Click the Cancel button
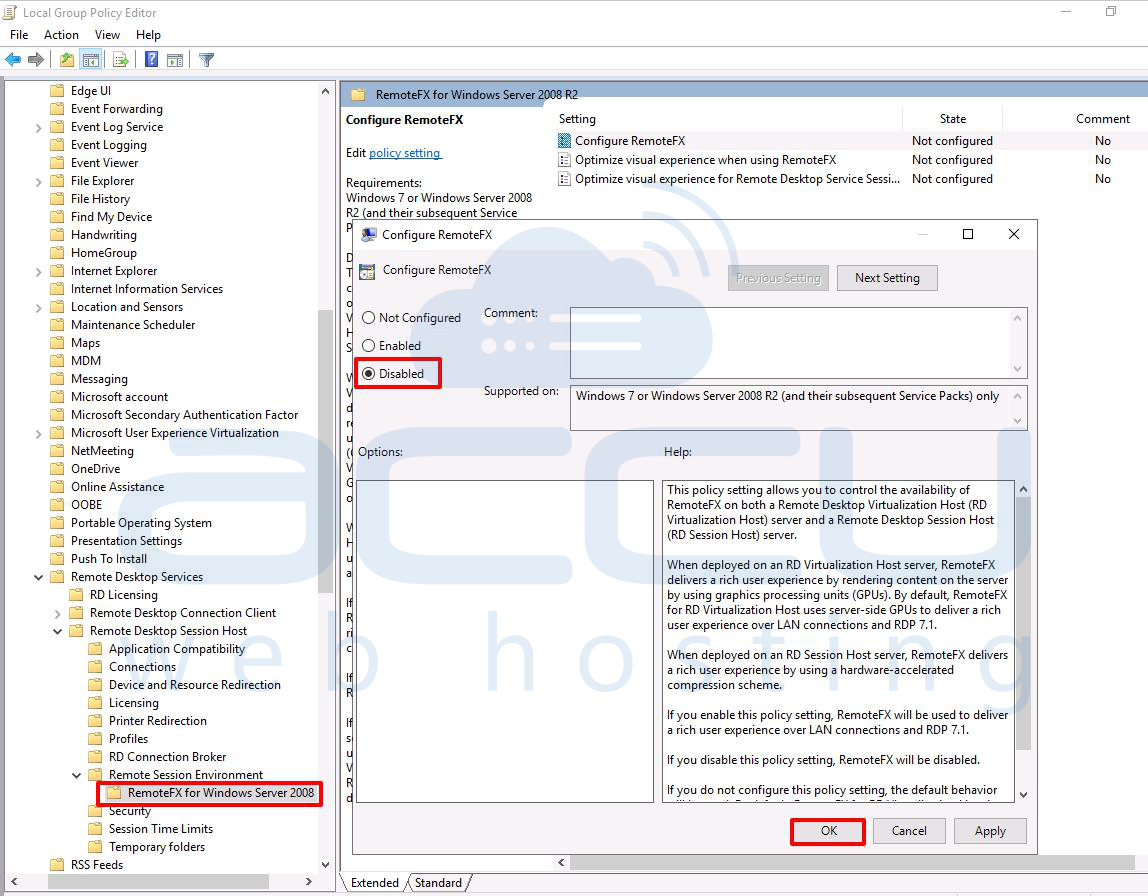This screenshot has width=1148, height=896. 909,831
